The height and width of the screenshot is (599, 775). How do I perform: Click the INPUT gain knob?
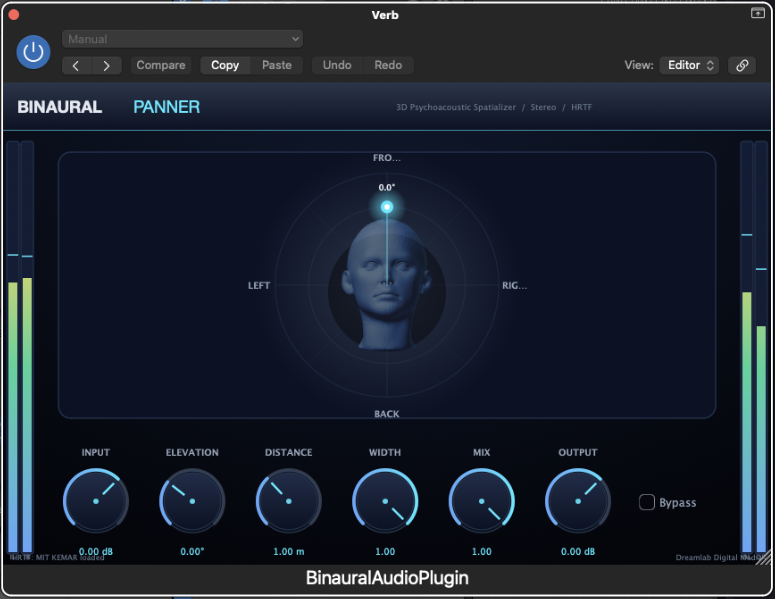pos(96,501)
